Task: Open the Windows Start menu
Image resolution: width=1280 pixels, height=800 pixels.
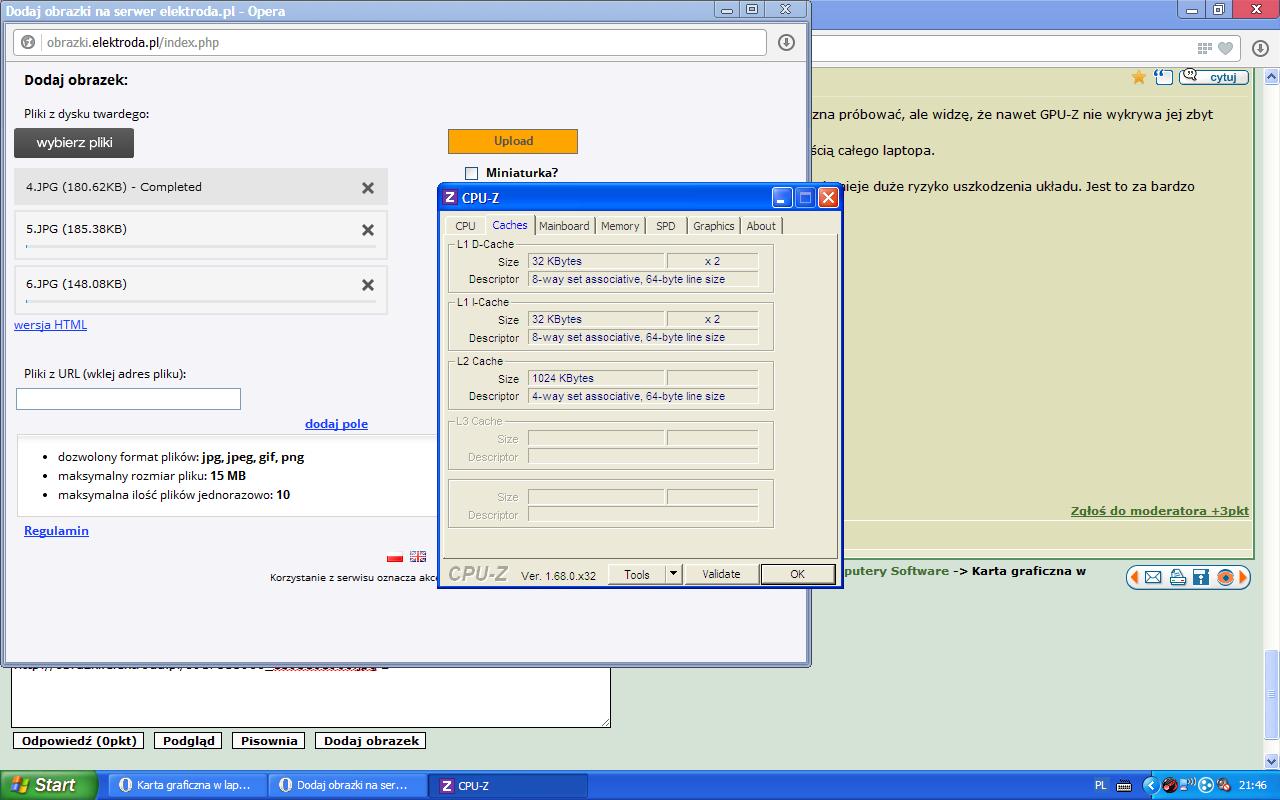Action: (48, 786)
